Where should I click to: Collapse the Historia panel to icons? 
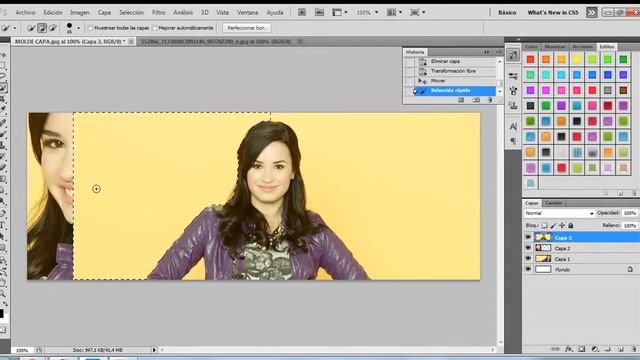[487, 52]
